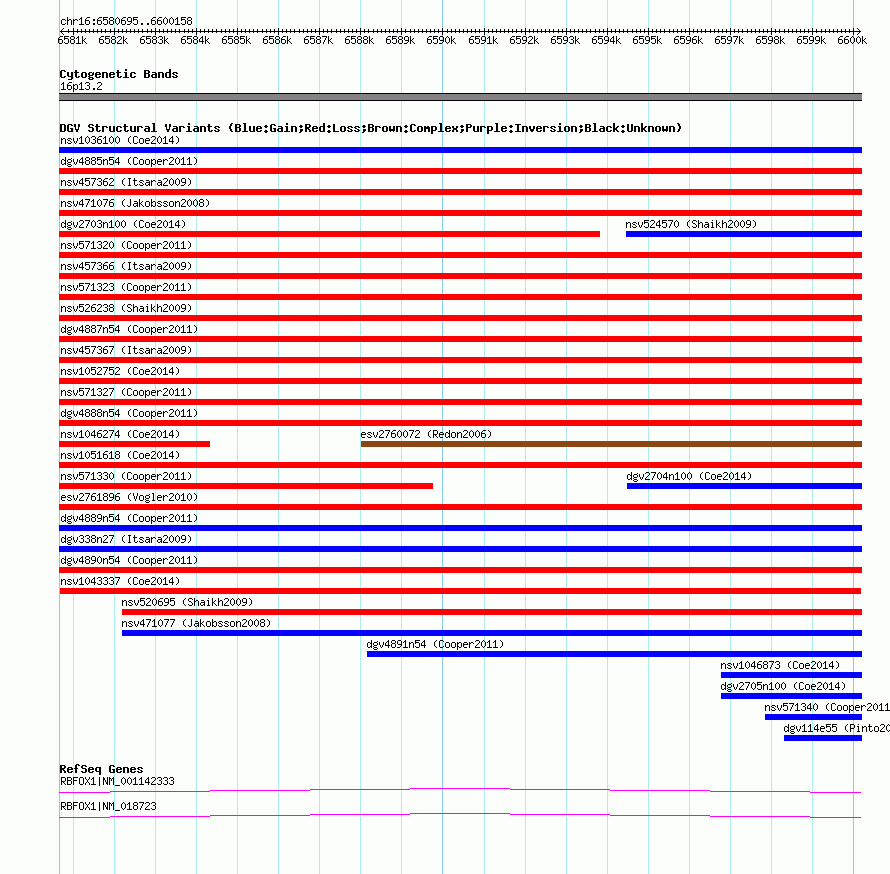
Task: Click label nsv526238 (Shaikh2009)
Action: 126,308
